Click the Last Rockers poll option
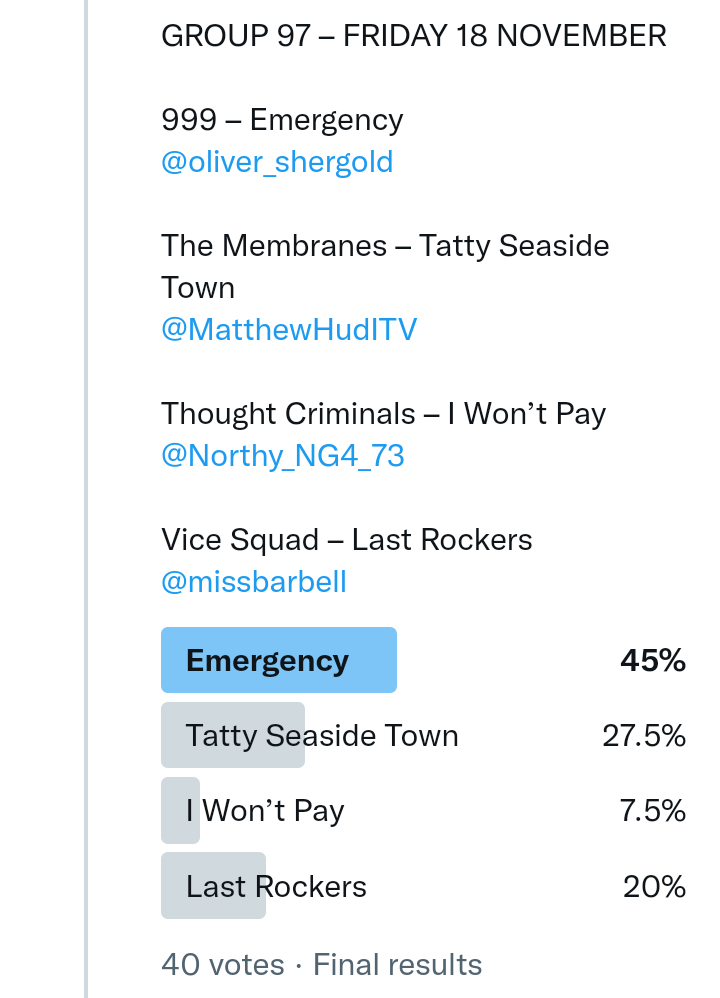 (x=276, y=886)
